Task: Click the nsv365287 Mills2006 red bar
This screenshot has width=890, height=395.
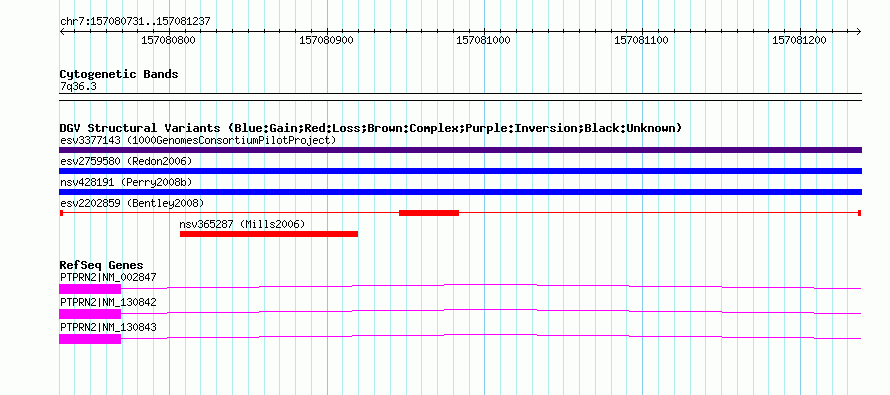Action: point(269,234)
